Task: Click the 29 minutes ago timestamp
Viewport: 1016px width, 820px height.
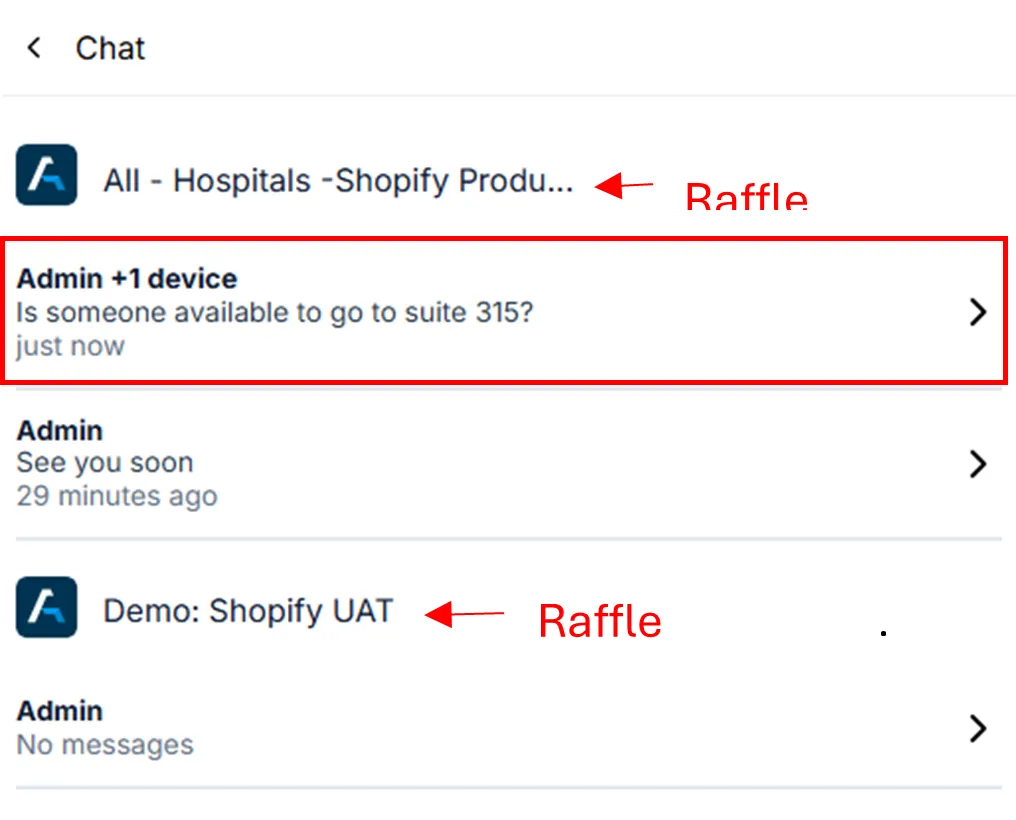Action: tap(116, 496)
